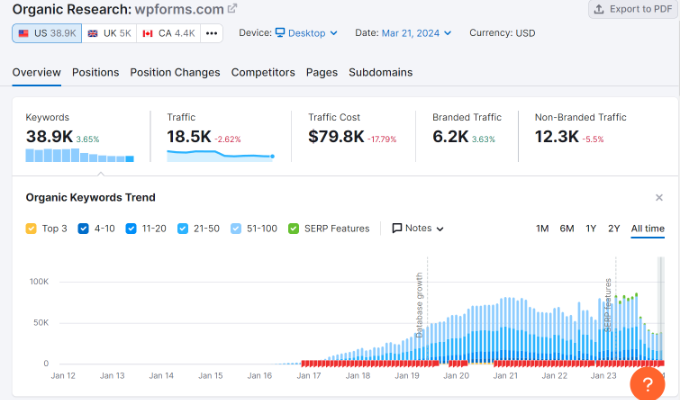The height and width of the screenshot is (400, 680).
Task: Click the Keywords mini bar chart
Action: [79, 156]
